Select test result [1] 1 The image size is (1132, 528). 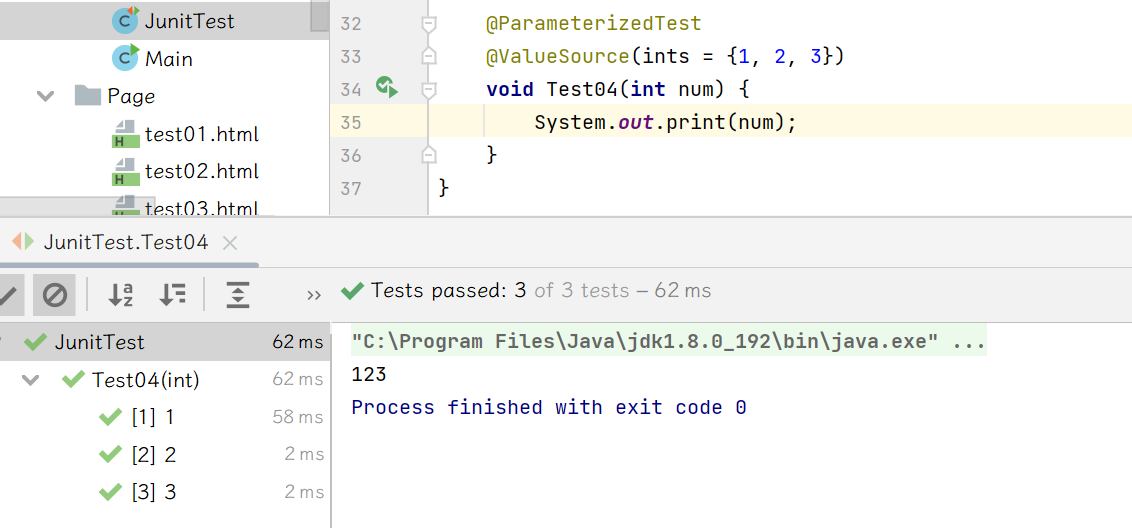pos(153,417)
